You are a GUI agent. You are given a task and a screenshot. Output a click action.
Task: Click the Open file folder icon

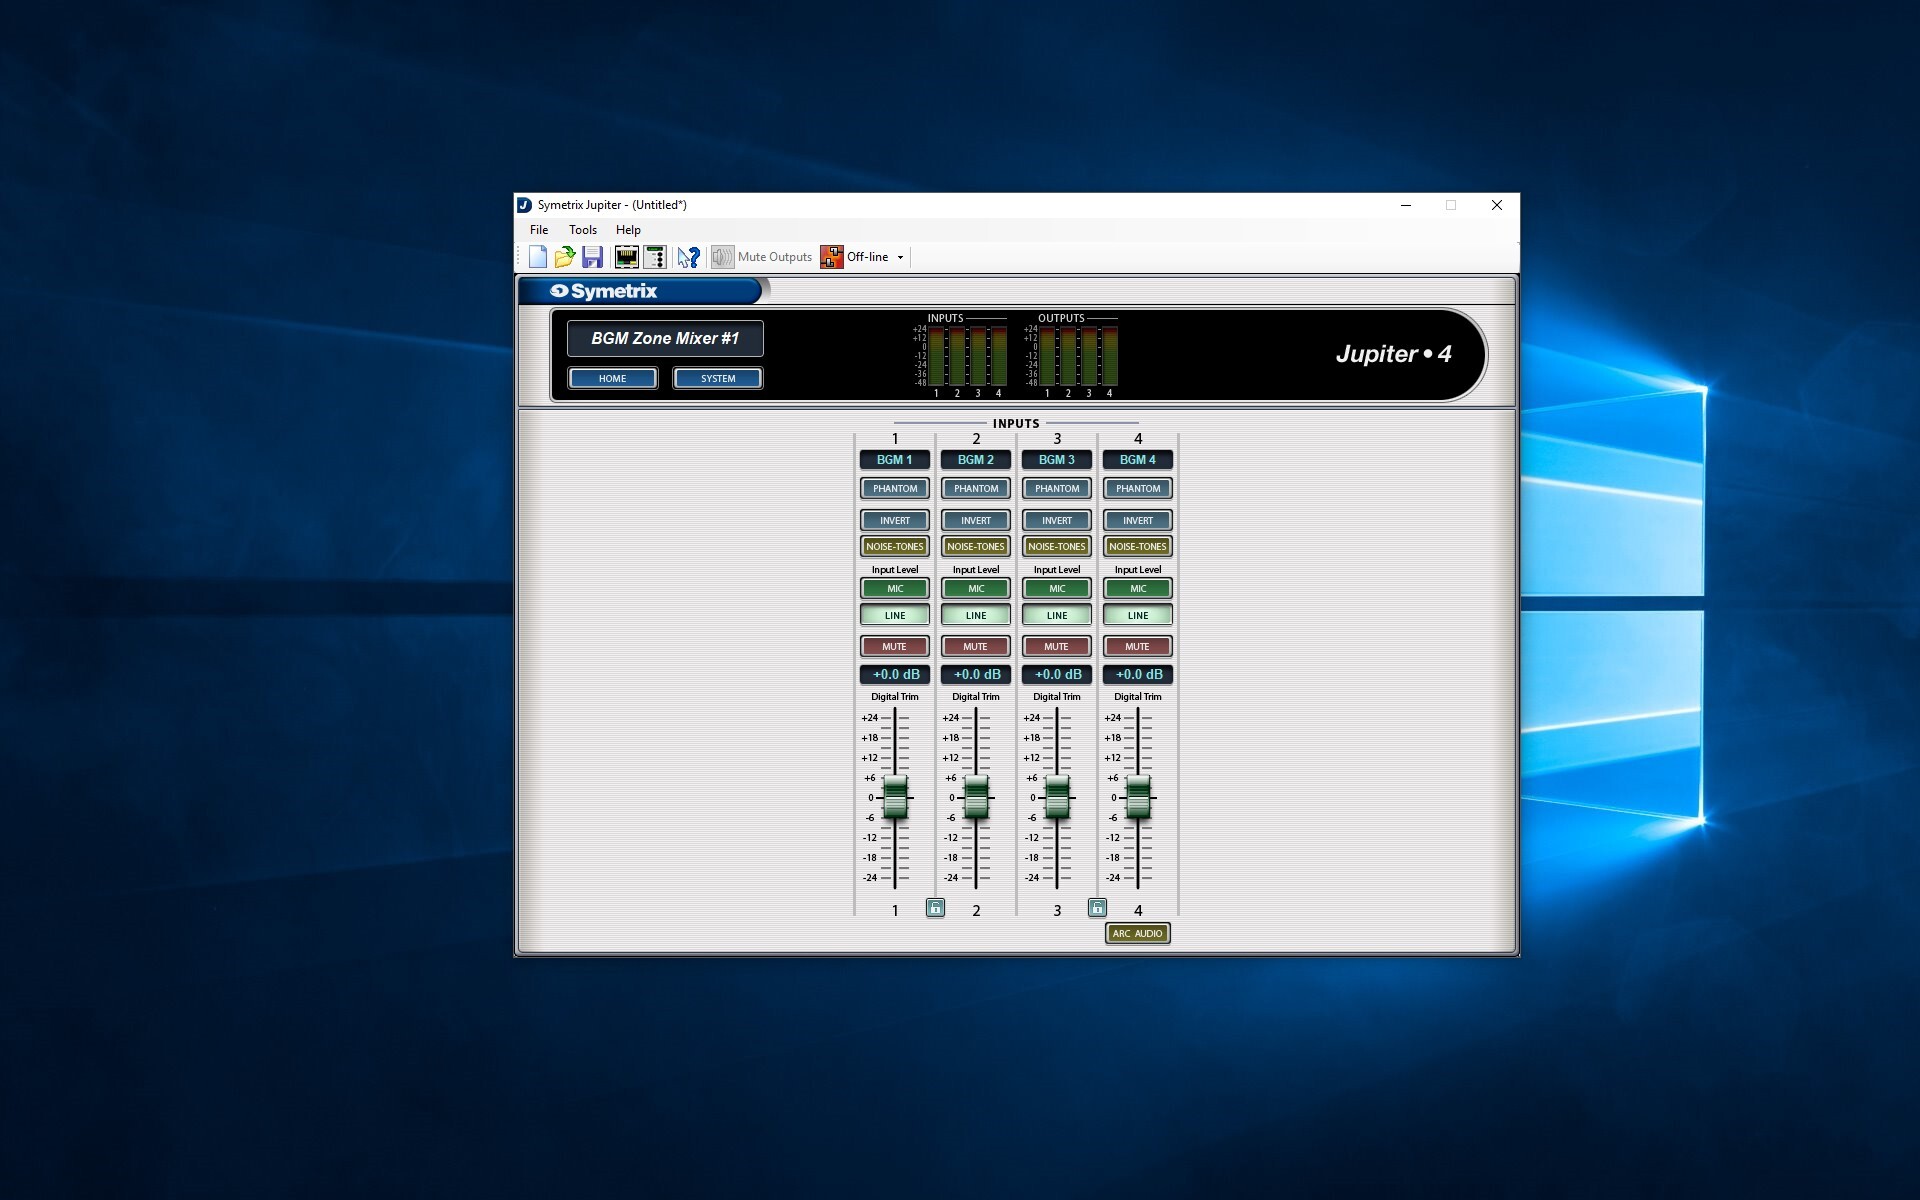click(565, 257)
